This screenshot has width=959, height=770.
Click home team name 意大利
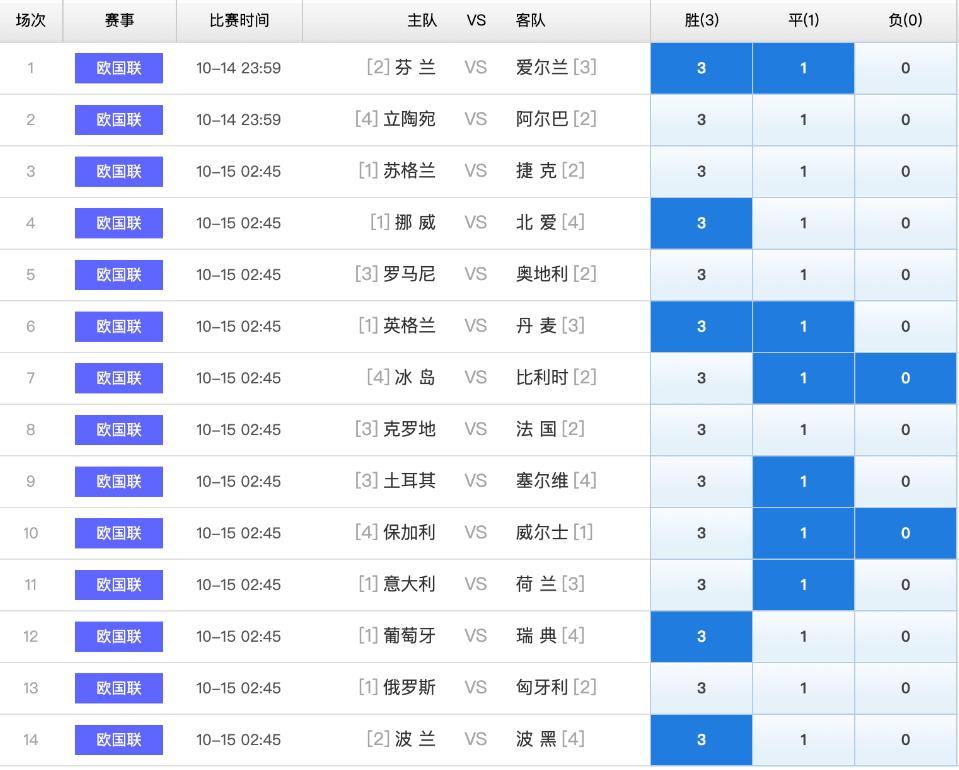pyautogui.click(x=409, y=584)
